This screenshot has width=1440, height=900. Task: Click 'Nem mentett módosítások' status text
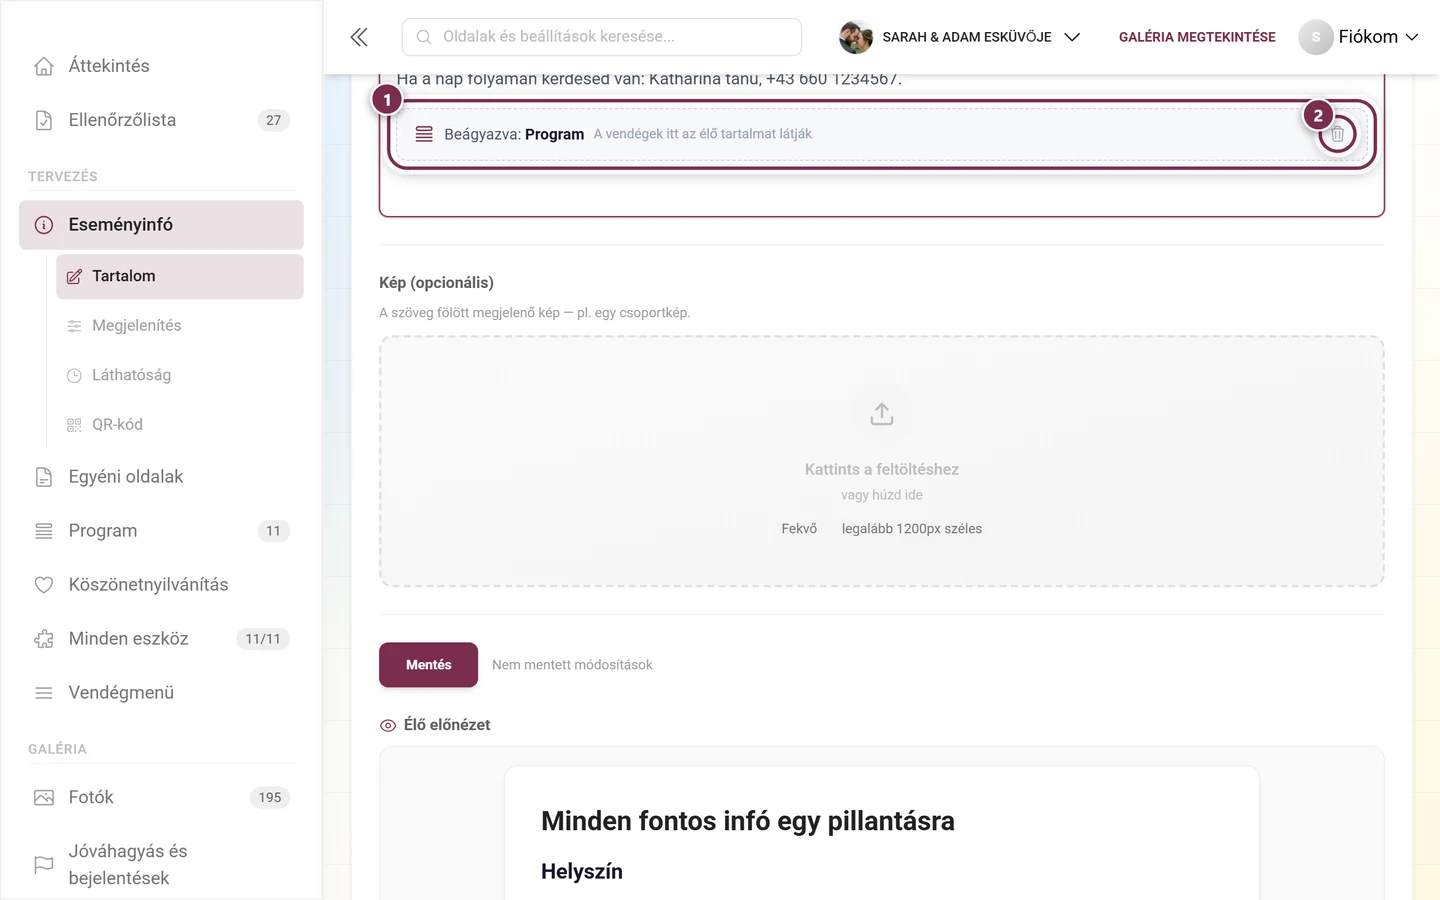[x=572, y=665]
